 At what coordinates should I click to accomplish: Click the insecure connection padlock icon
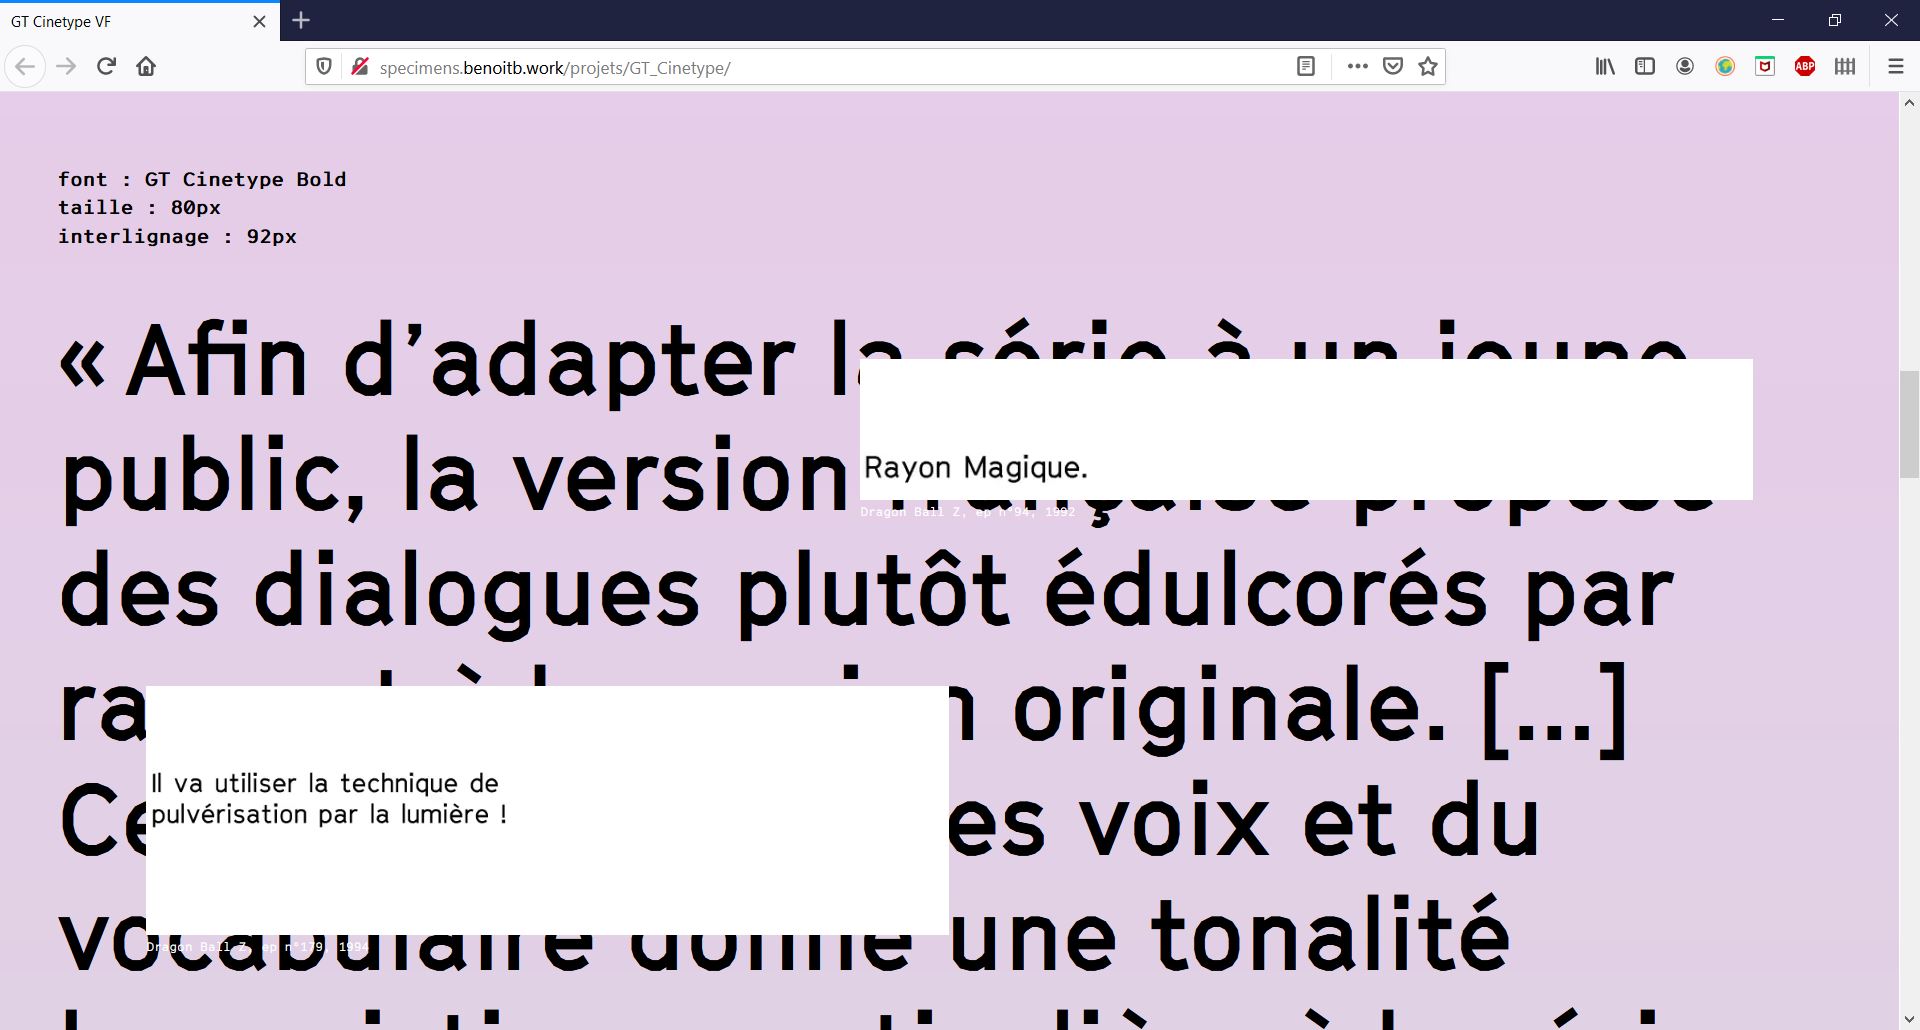[359, 67]
